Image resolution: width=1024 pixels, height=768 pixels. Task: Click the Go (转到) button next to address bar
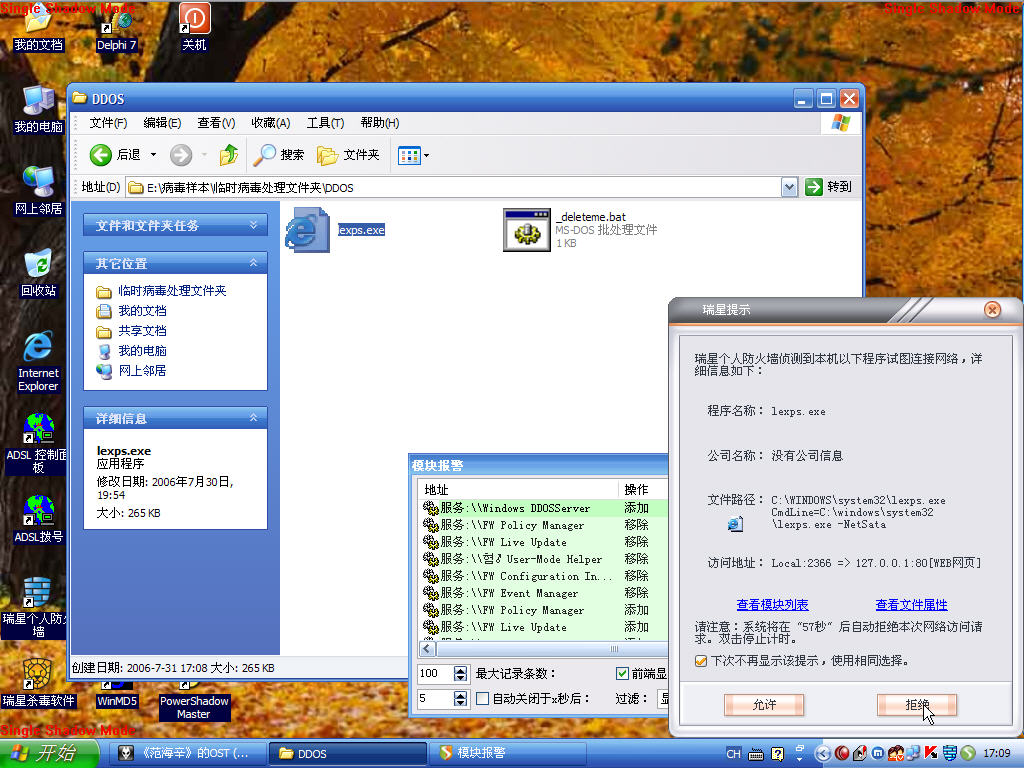[x=829, y=187]
